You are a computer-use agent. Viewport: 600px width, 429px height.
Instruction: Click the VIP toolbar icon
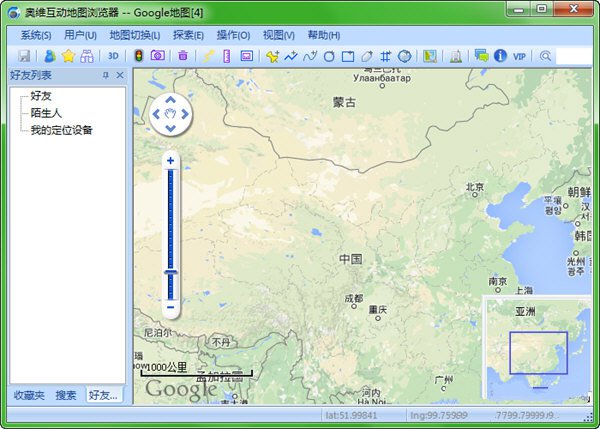pyautogui.click(x=519, y=56)
